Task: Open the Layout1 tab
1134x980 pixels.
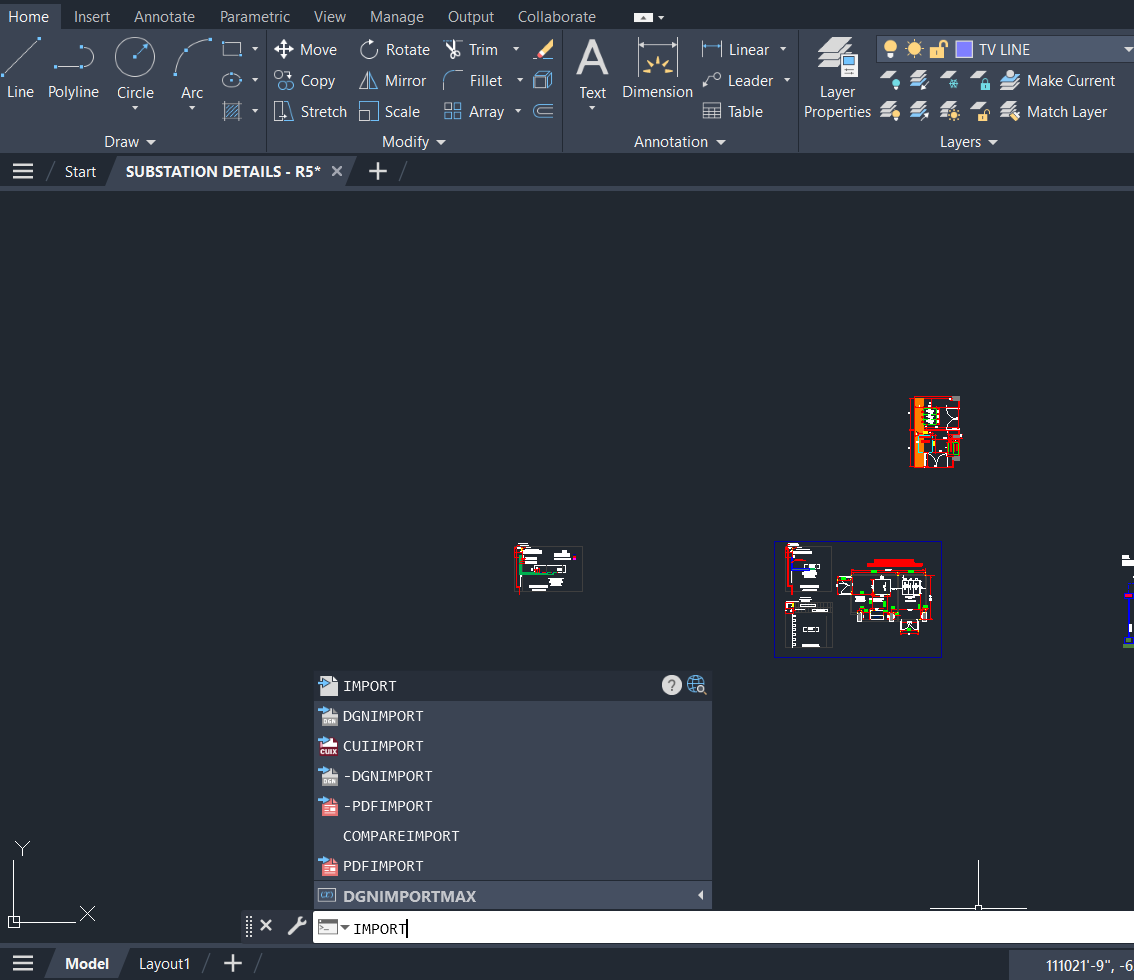Action: [164, 964]
